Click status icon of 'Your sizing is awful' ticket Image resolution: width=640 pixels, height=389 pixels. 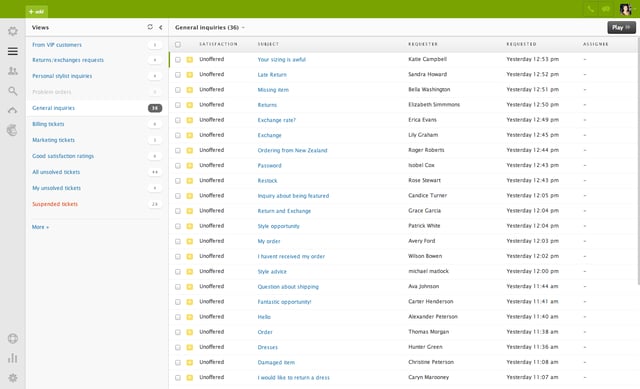pyautogui.click(x=190, y=60)
